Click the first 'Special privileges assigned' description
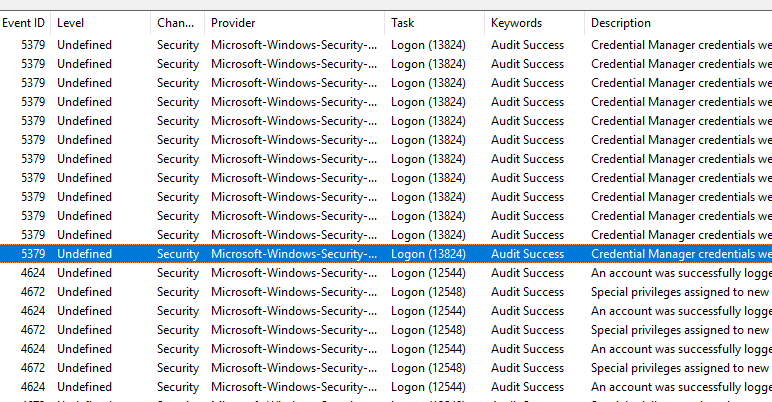This screenshot has height=402, width=772. [680, 292]
